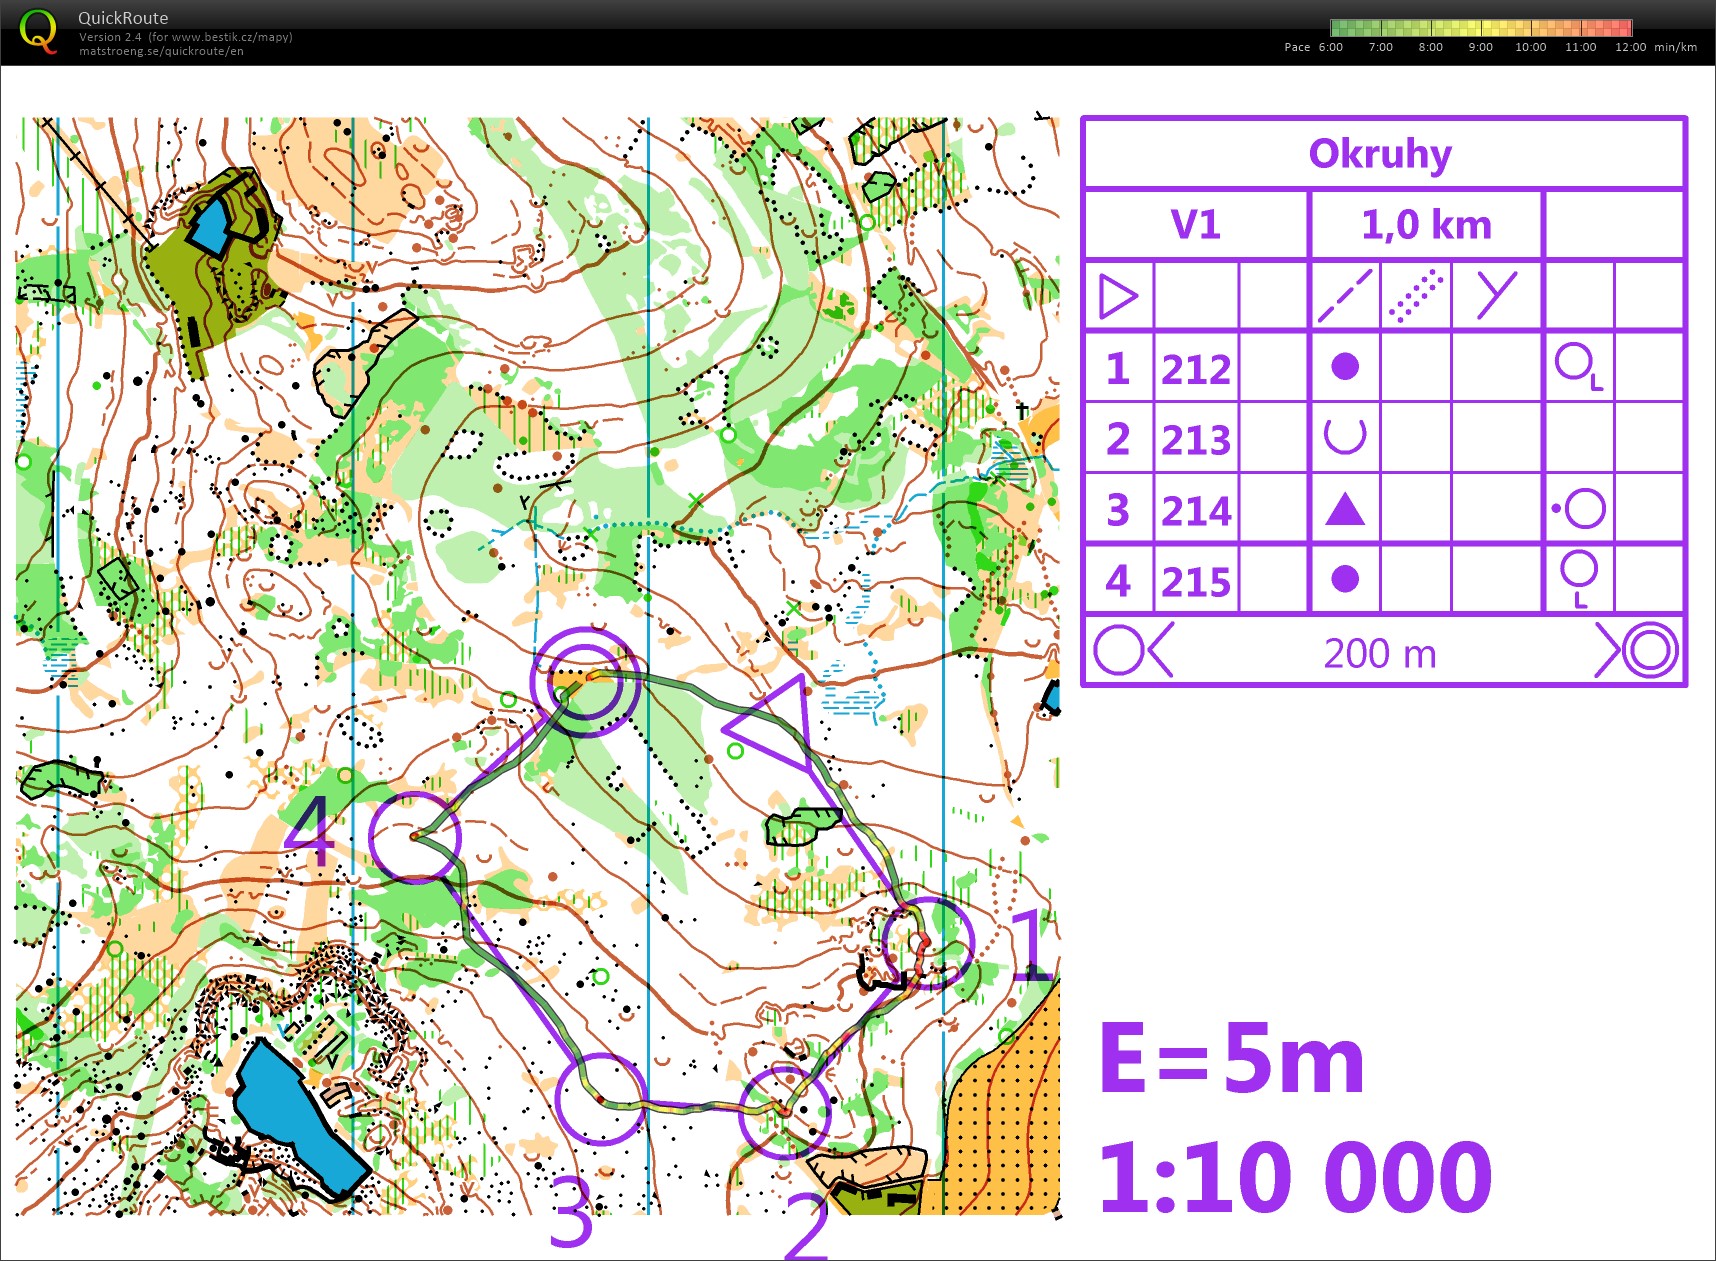Image resolution: width=1716 pixels, height=1261 pixels.
Task: Click the 1,0 km course length cell
Action: pos(1426,225)
